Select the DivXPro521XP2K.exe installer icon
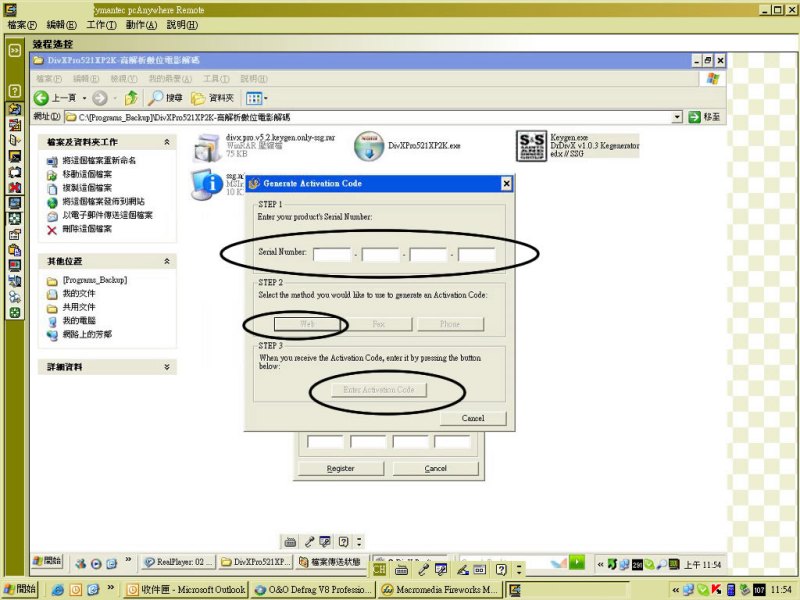 pos(368,146)
